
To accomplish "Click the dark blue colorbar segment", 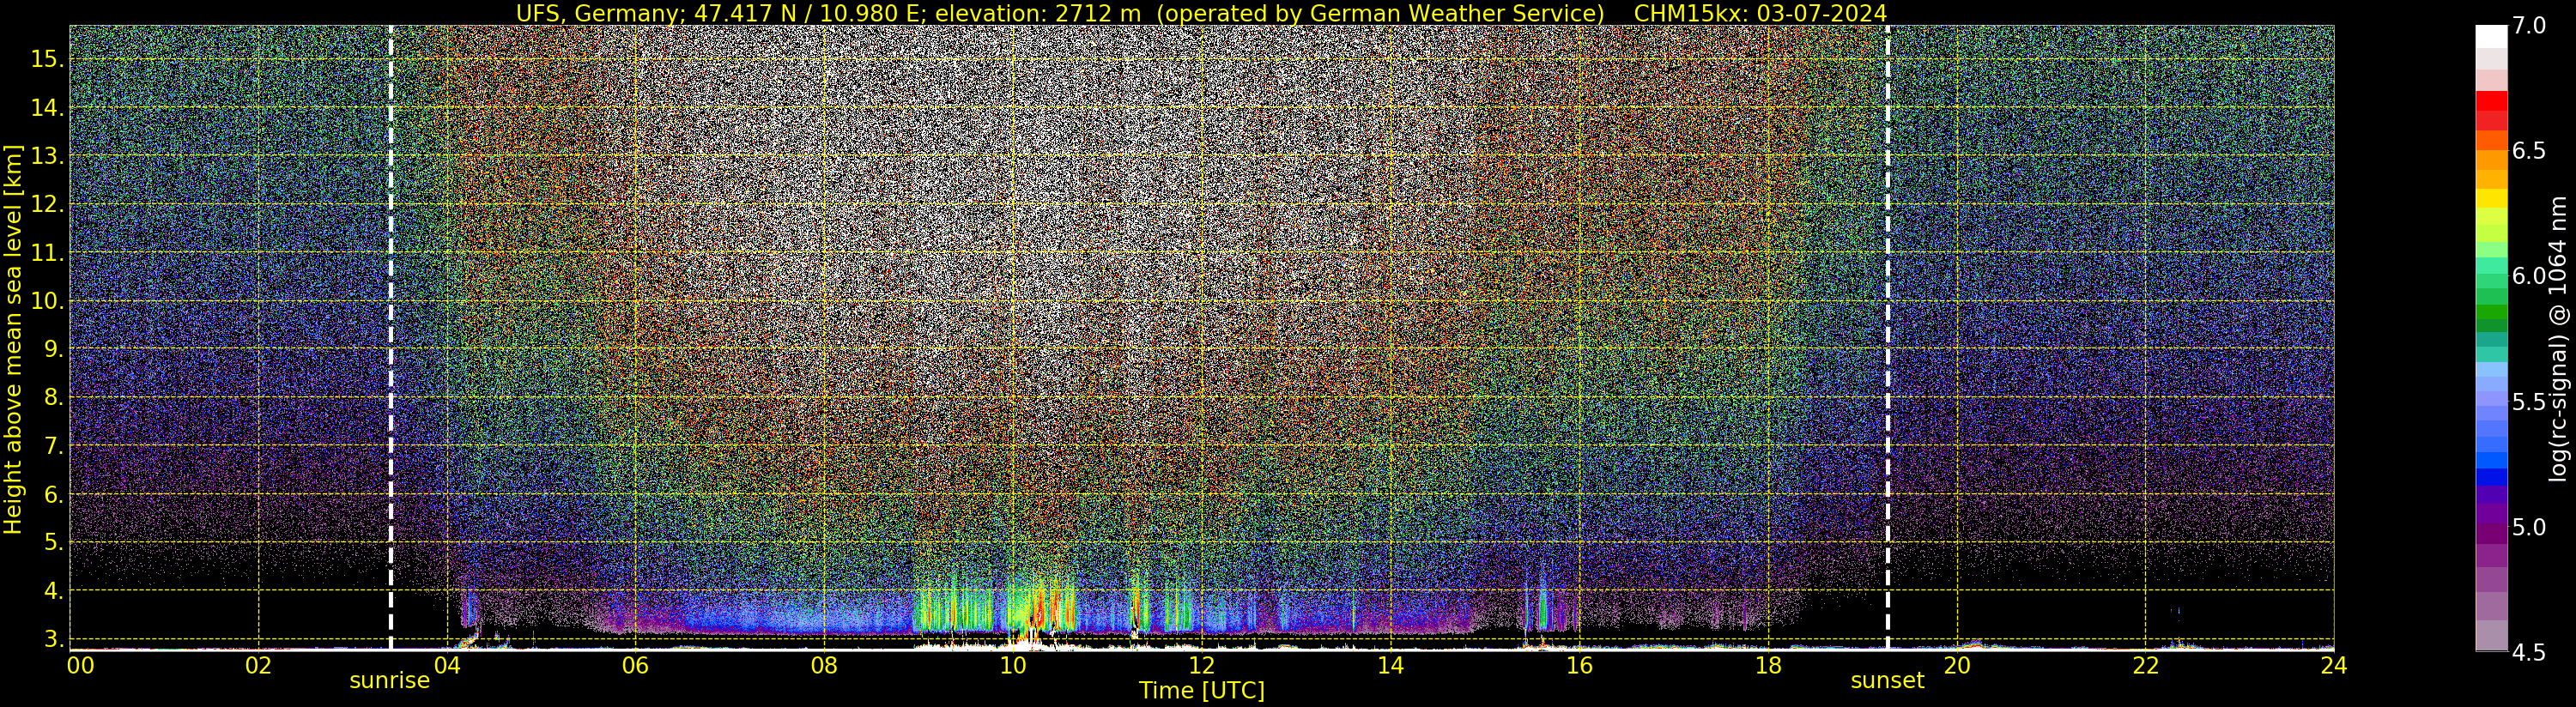I will [x=2492, y=477].
